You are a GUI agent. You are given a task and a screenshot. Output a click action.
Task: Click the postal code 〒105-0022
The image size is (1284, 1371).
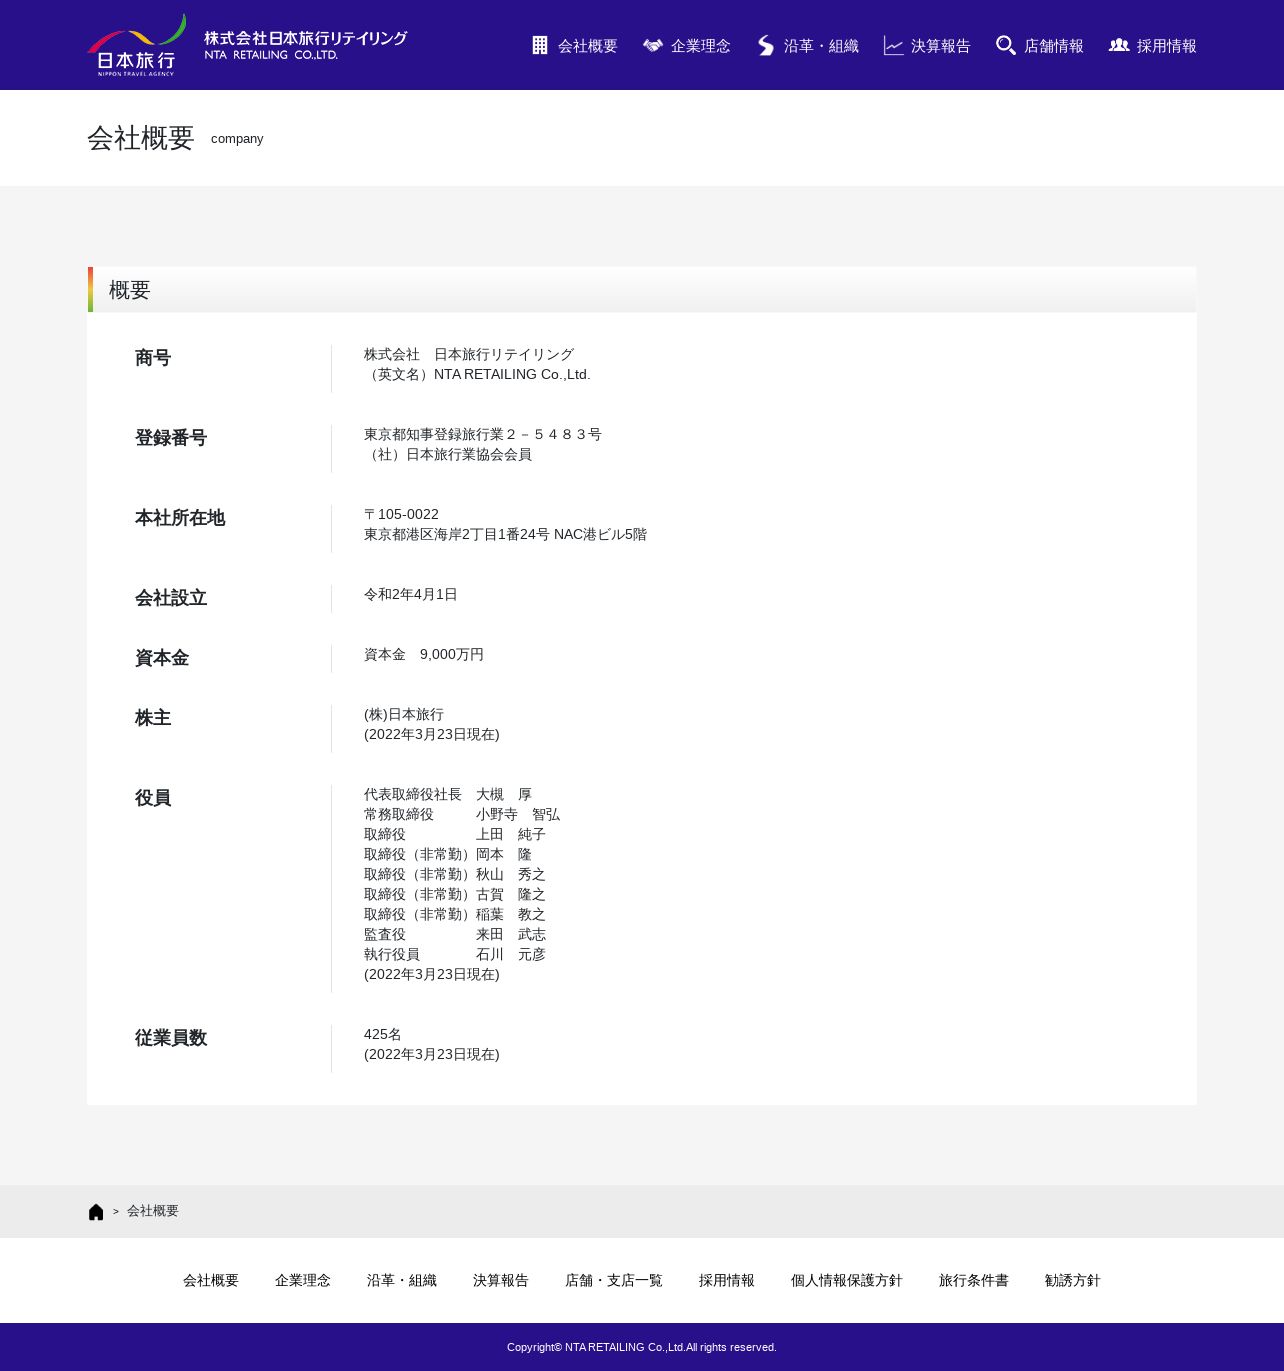pyautogui.click(x=401, y=514)
